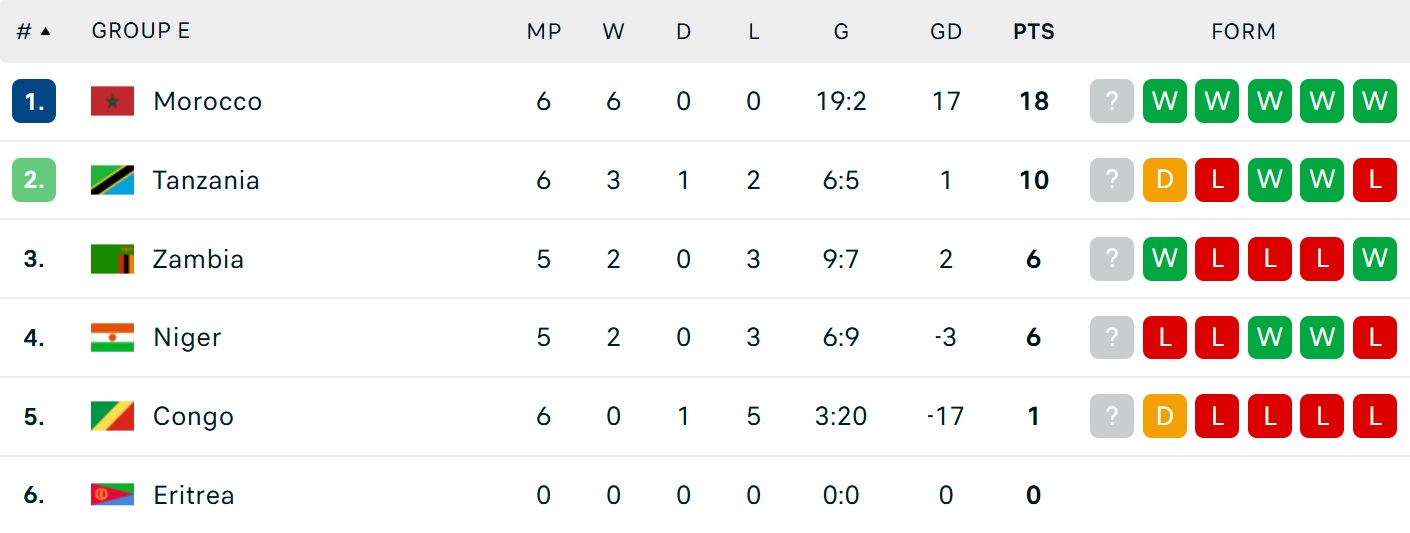The height and width of the screenshot is (533, 1410).
Task: Click the Niger flag icon
Action: coord(112,338)
